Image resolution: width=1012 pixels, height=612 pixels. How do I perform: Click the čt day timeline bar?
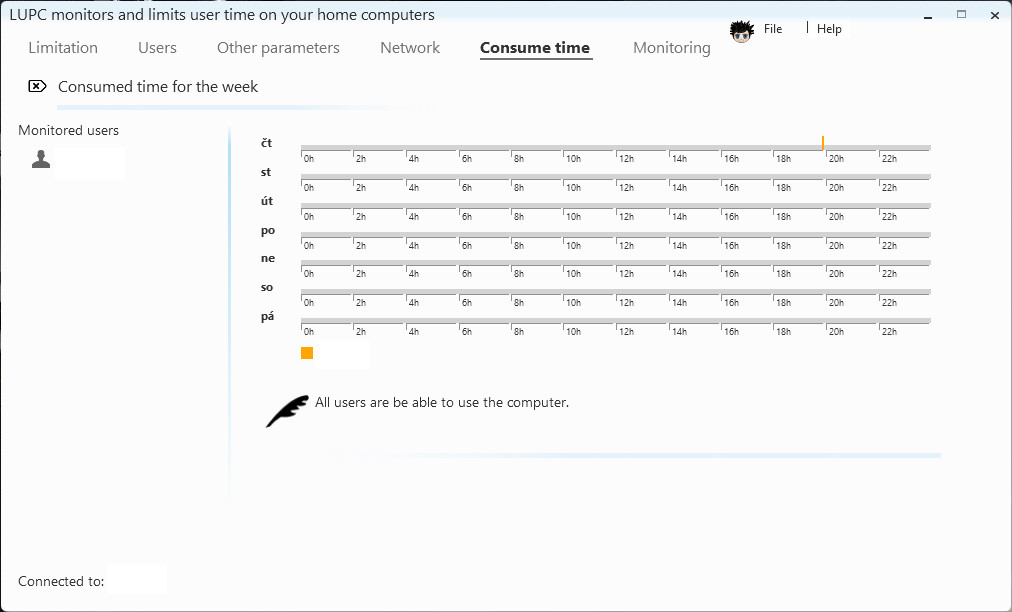(616, 148)
